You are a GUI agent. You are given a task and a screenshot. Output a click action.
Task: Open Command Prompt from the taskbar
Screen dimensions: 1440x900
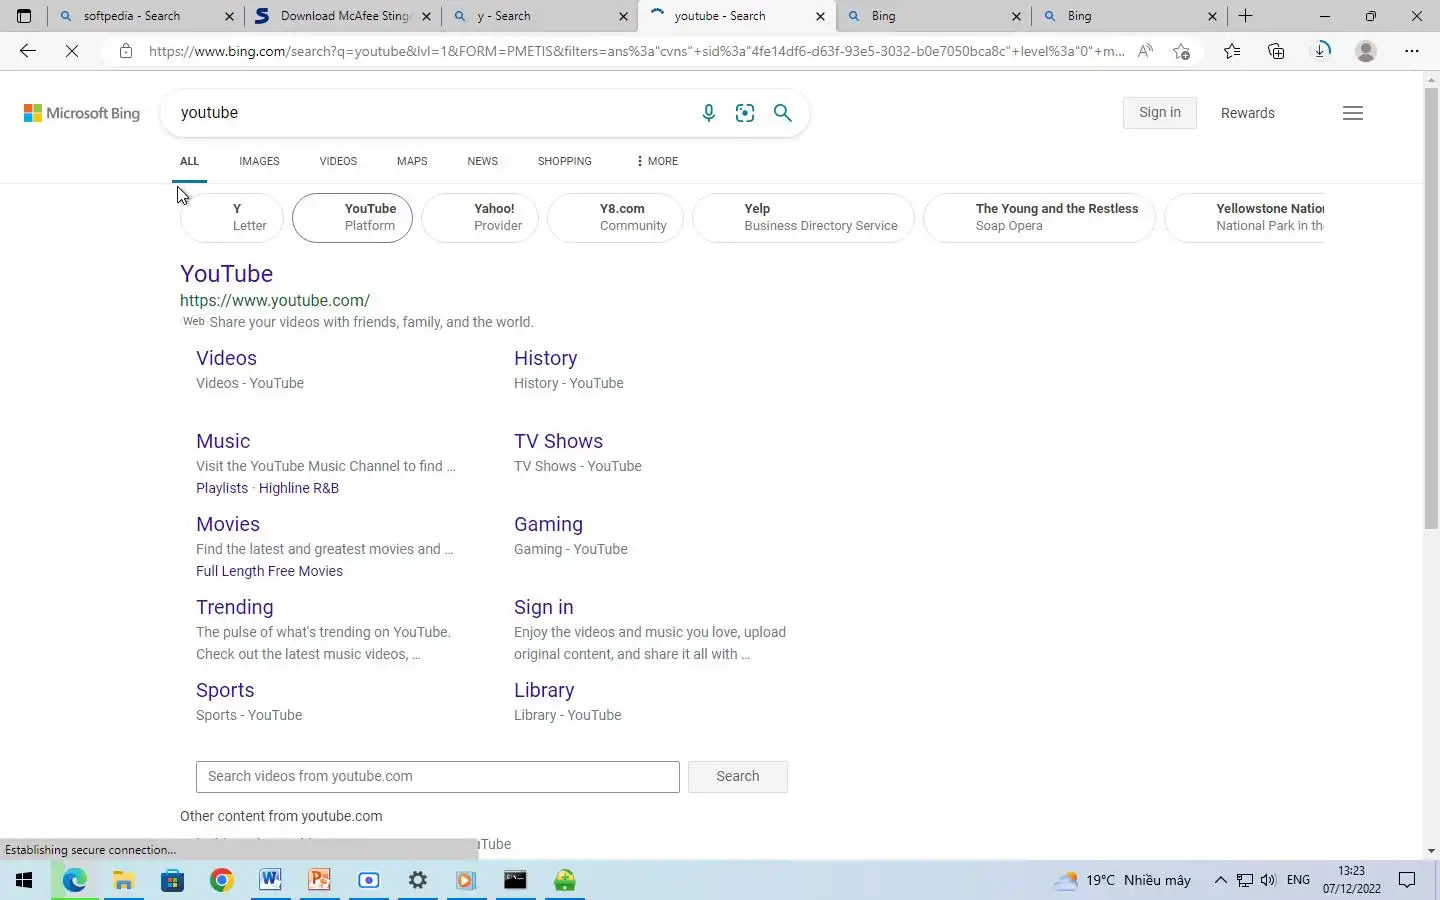(x=515, y=880)
